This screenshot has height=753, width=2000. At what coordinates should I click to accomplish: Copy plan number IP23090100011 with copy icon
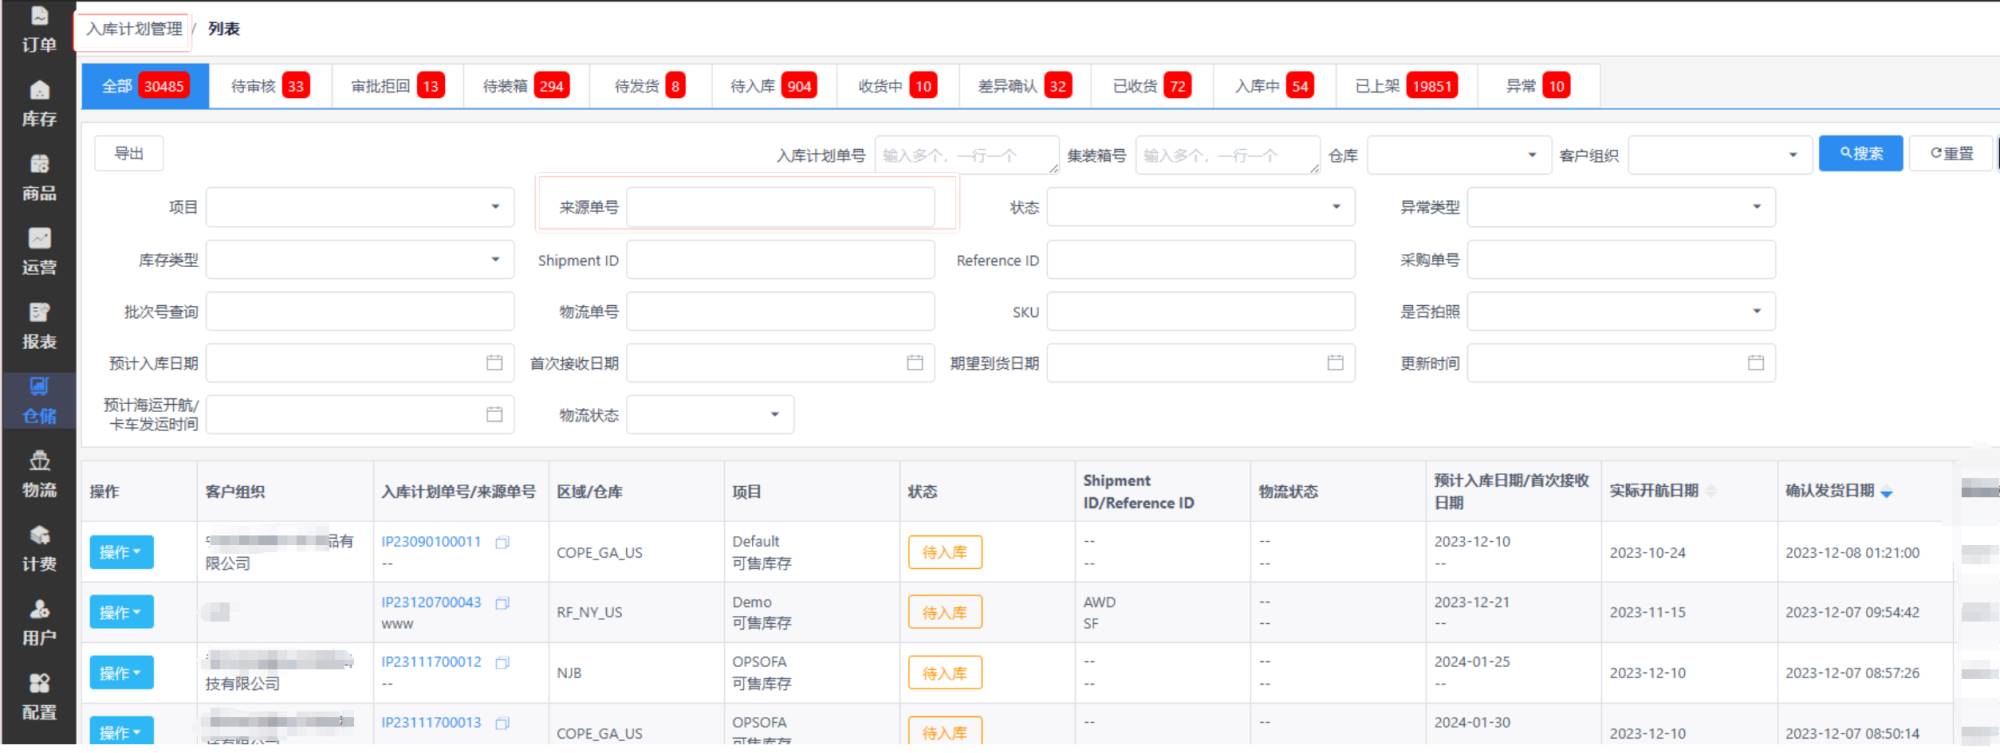pyautogui.click(x=503, y=542)
